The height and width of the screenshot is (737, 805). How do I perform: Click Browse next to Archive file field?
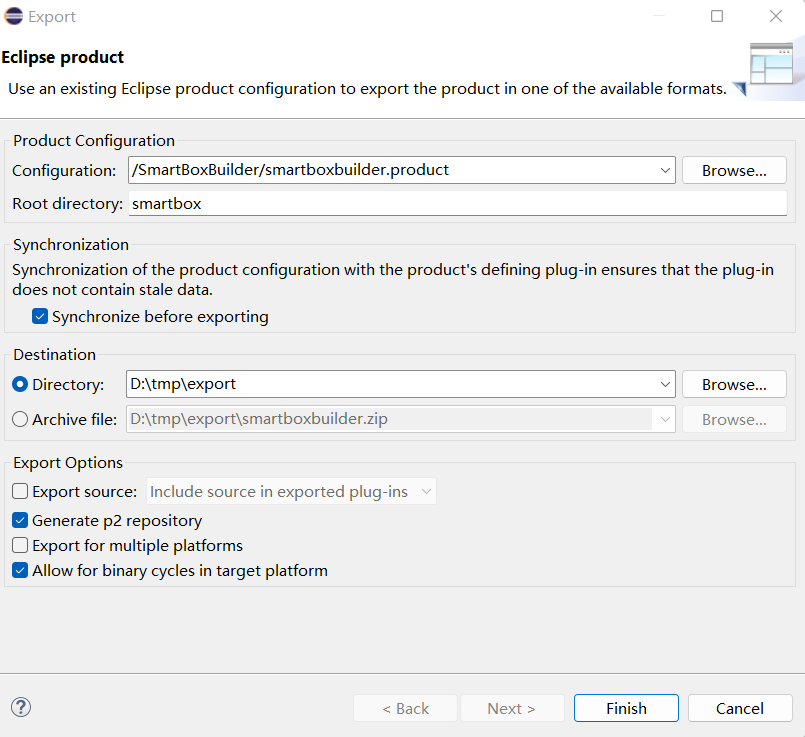tap(734, 419)
